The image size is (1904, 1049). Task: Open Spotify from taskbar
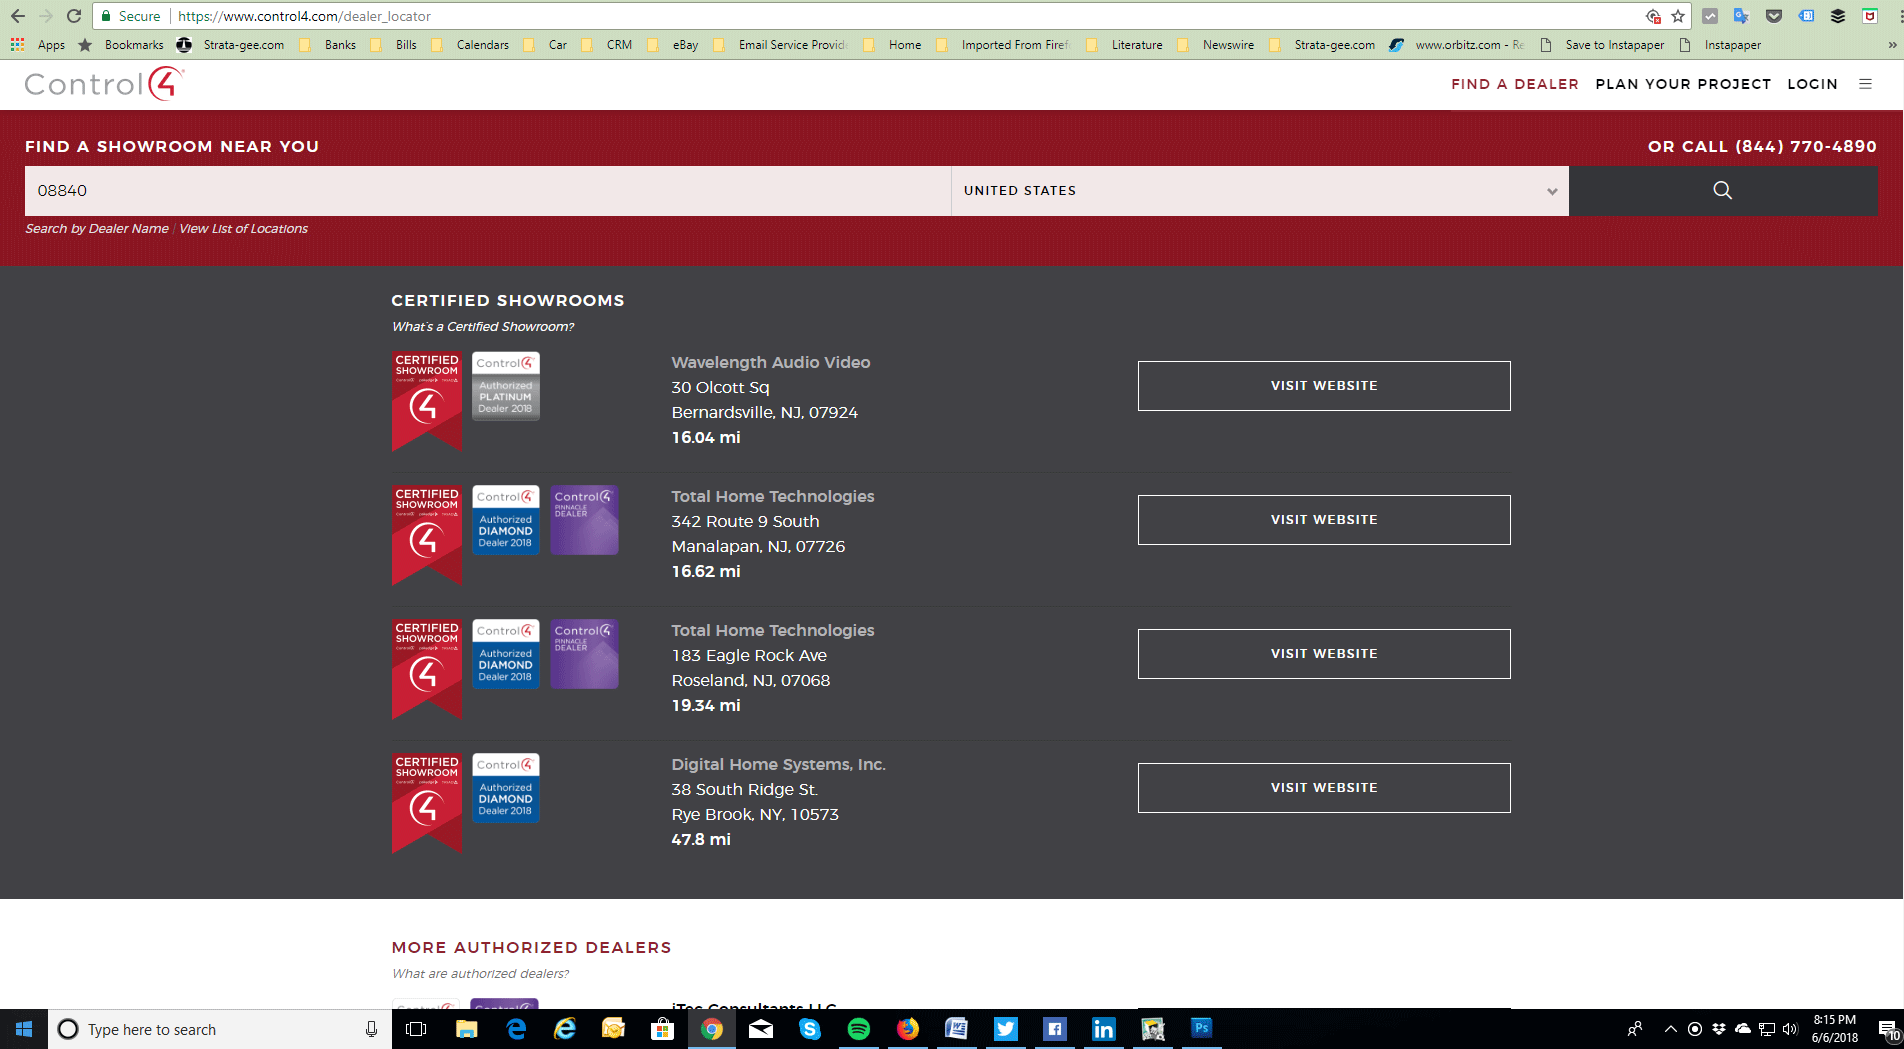[x=859, y=1029]
